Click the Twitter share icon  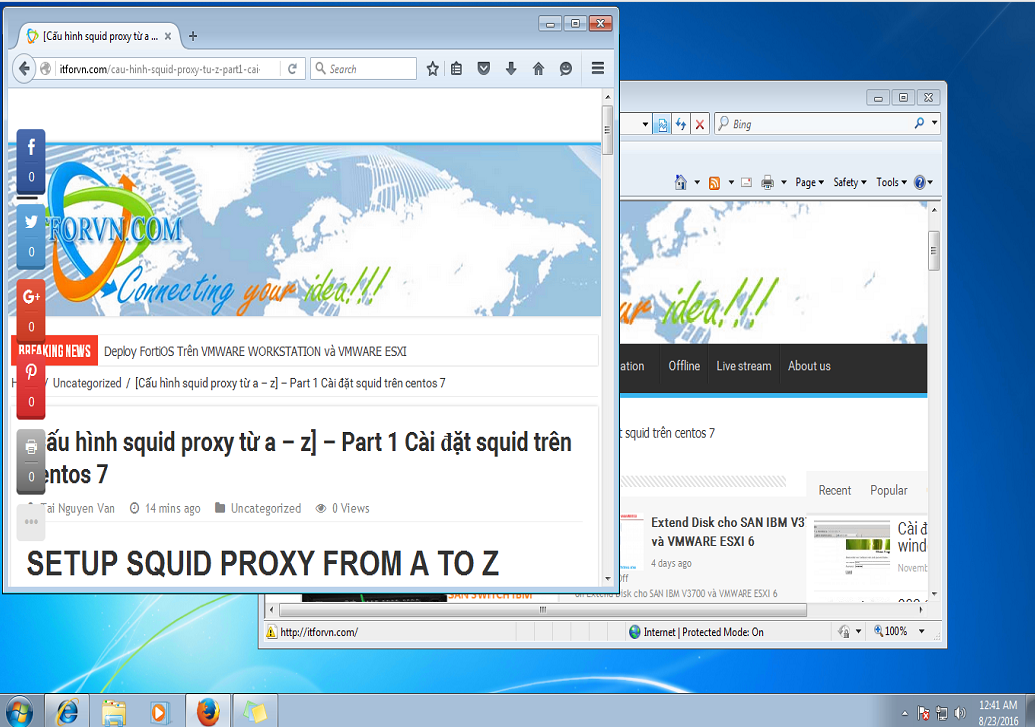pos(31,223)
